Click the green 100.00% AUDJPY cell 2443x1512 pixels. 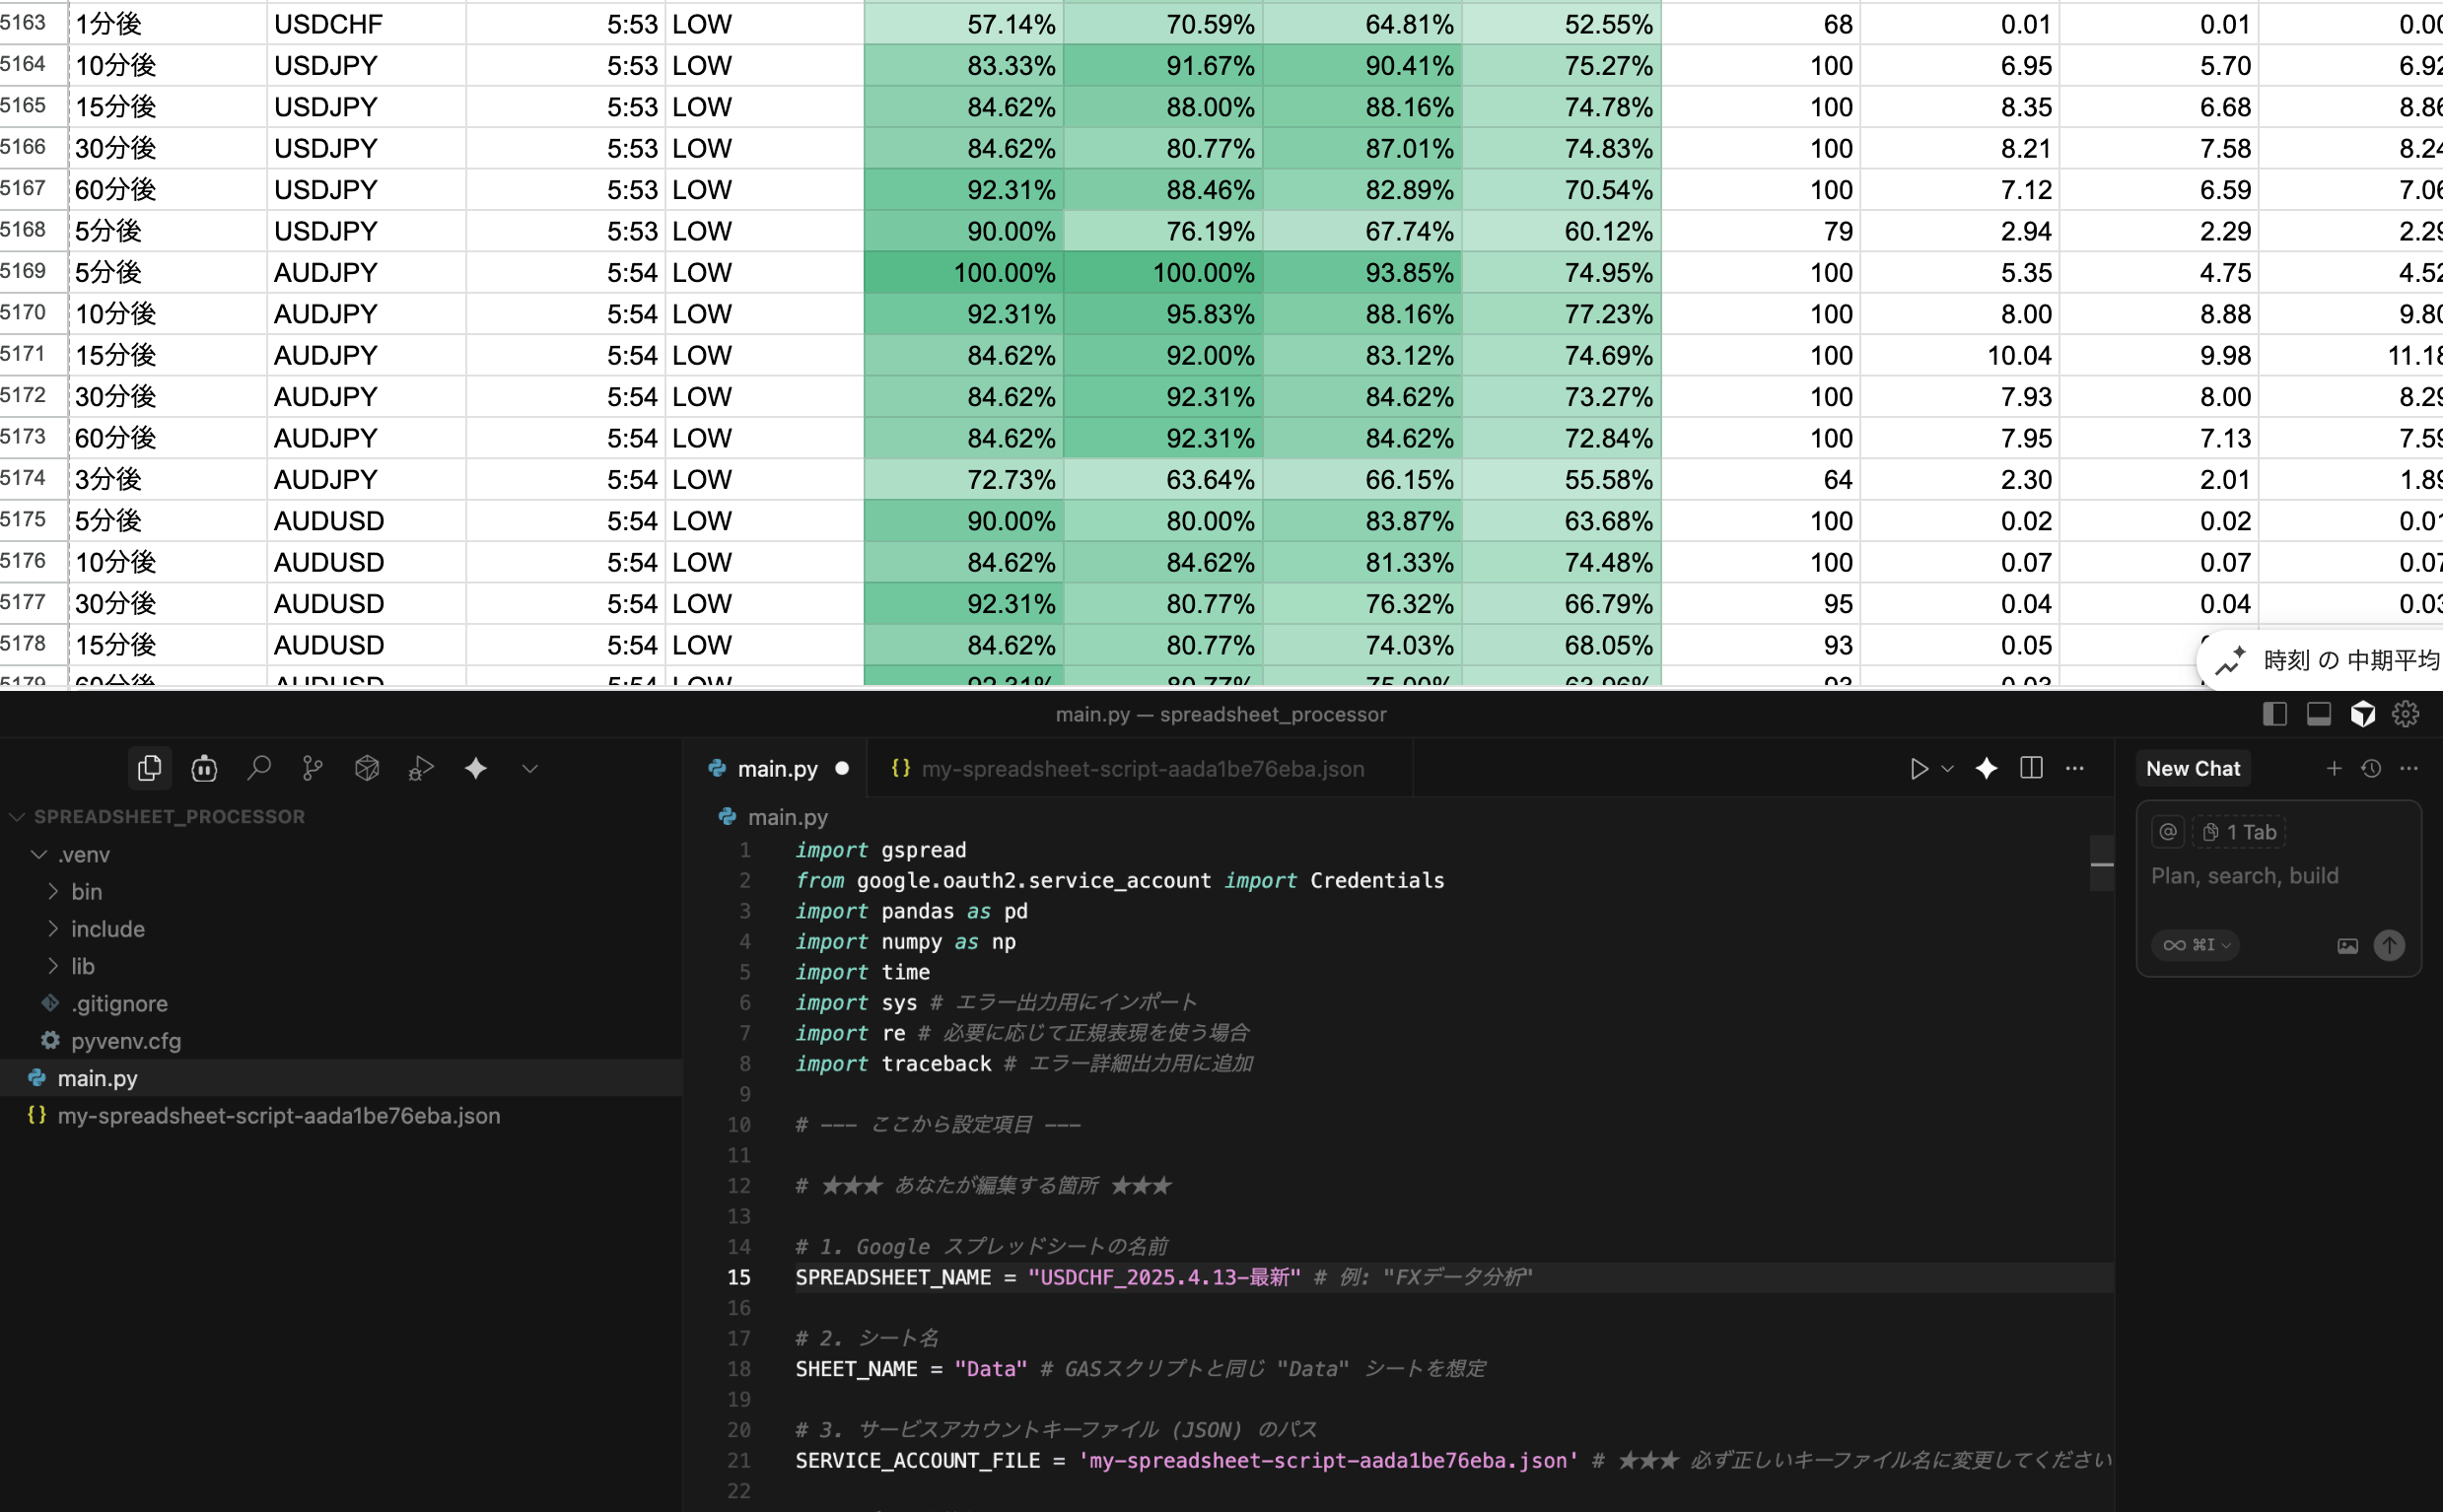click(x=964, y=272)
